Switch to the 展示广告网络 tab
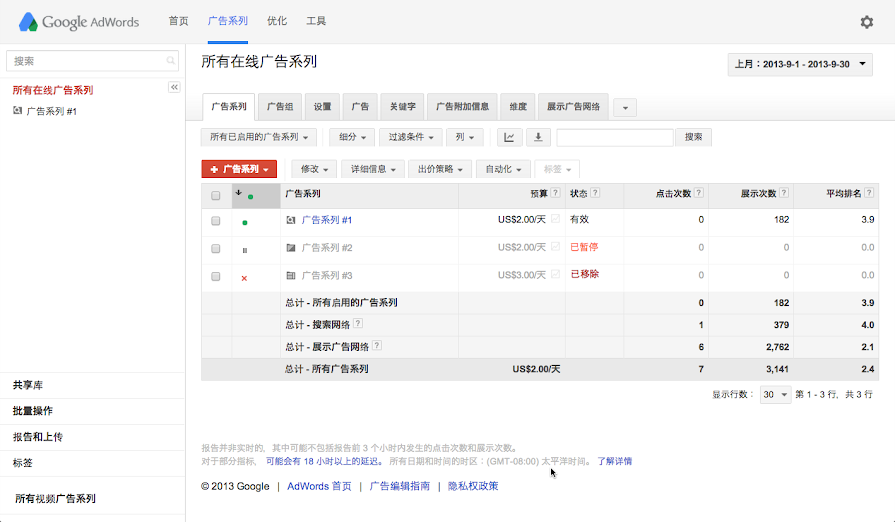This screenshot has width=895, height=522. 573,107
